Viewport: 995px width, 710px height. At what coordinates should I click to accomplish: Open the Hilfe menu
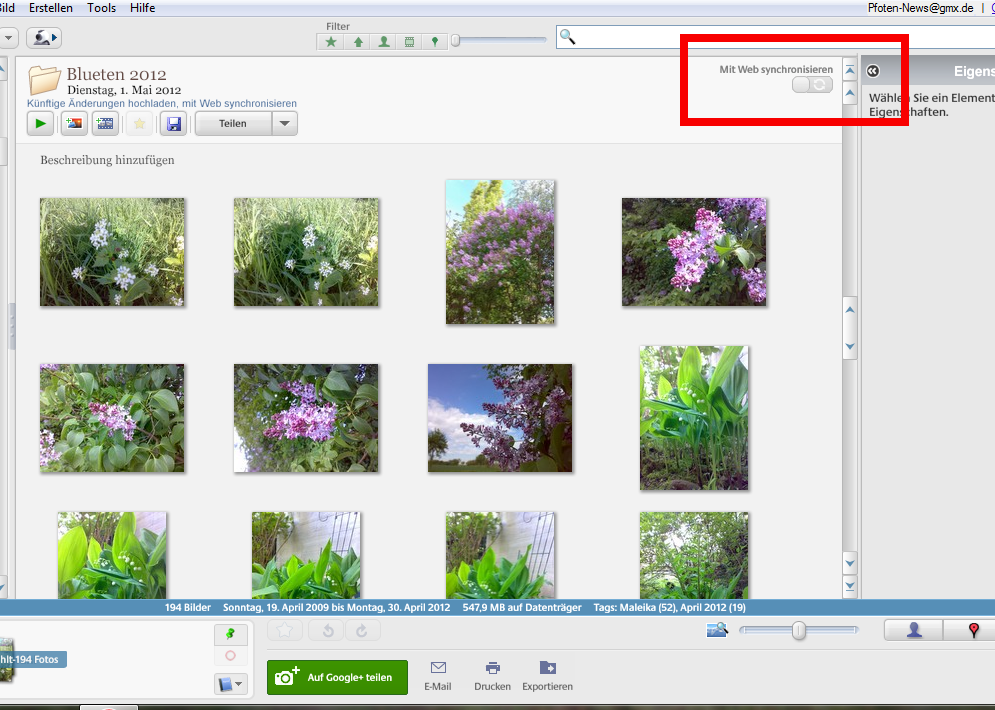142,8
